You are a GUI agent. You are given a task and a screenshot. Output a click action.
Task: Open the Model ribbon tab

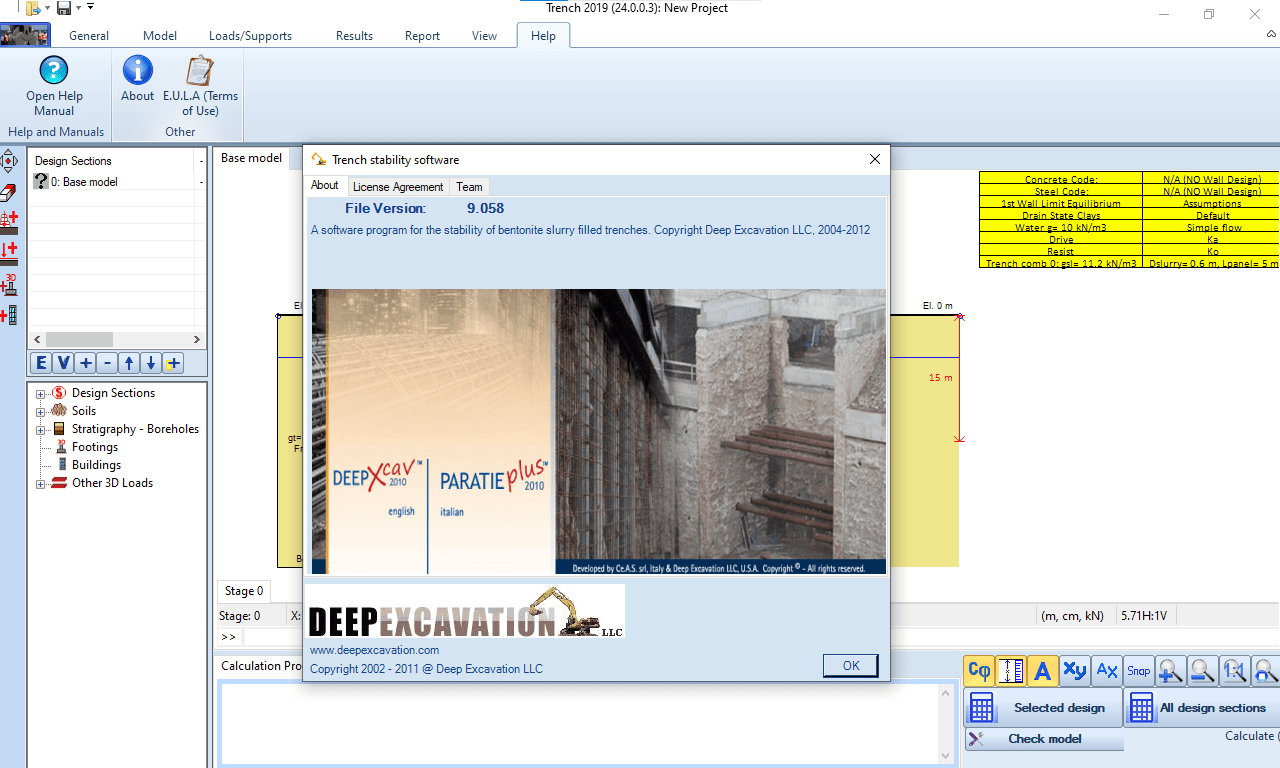(160, 36)
